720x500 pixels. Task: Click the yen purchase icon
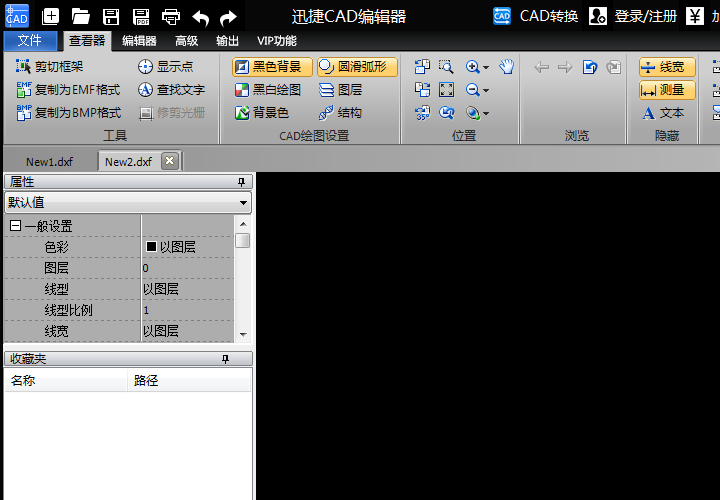coord(695,17)
